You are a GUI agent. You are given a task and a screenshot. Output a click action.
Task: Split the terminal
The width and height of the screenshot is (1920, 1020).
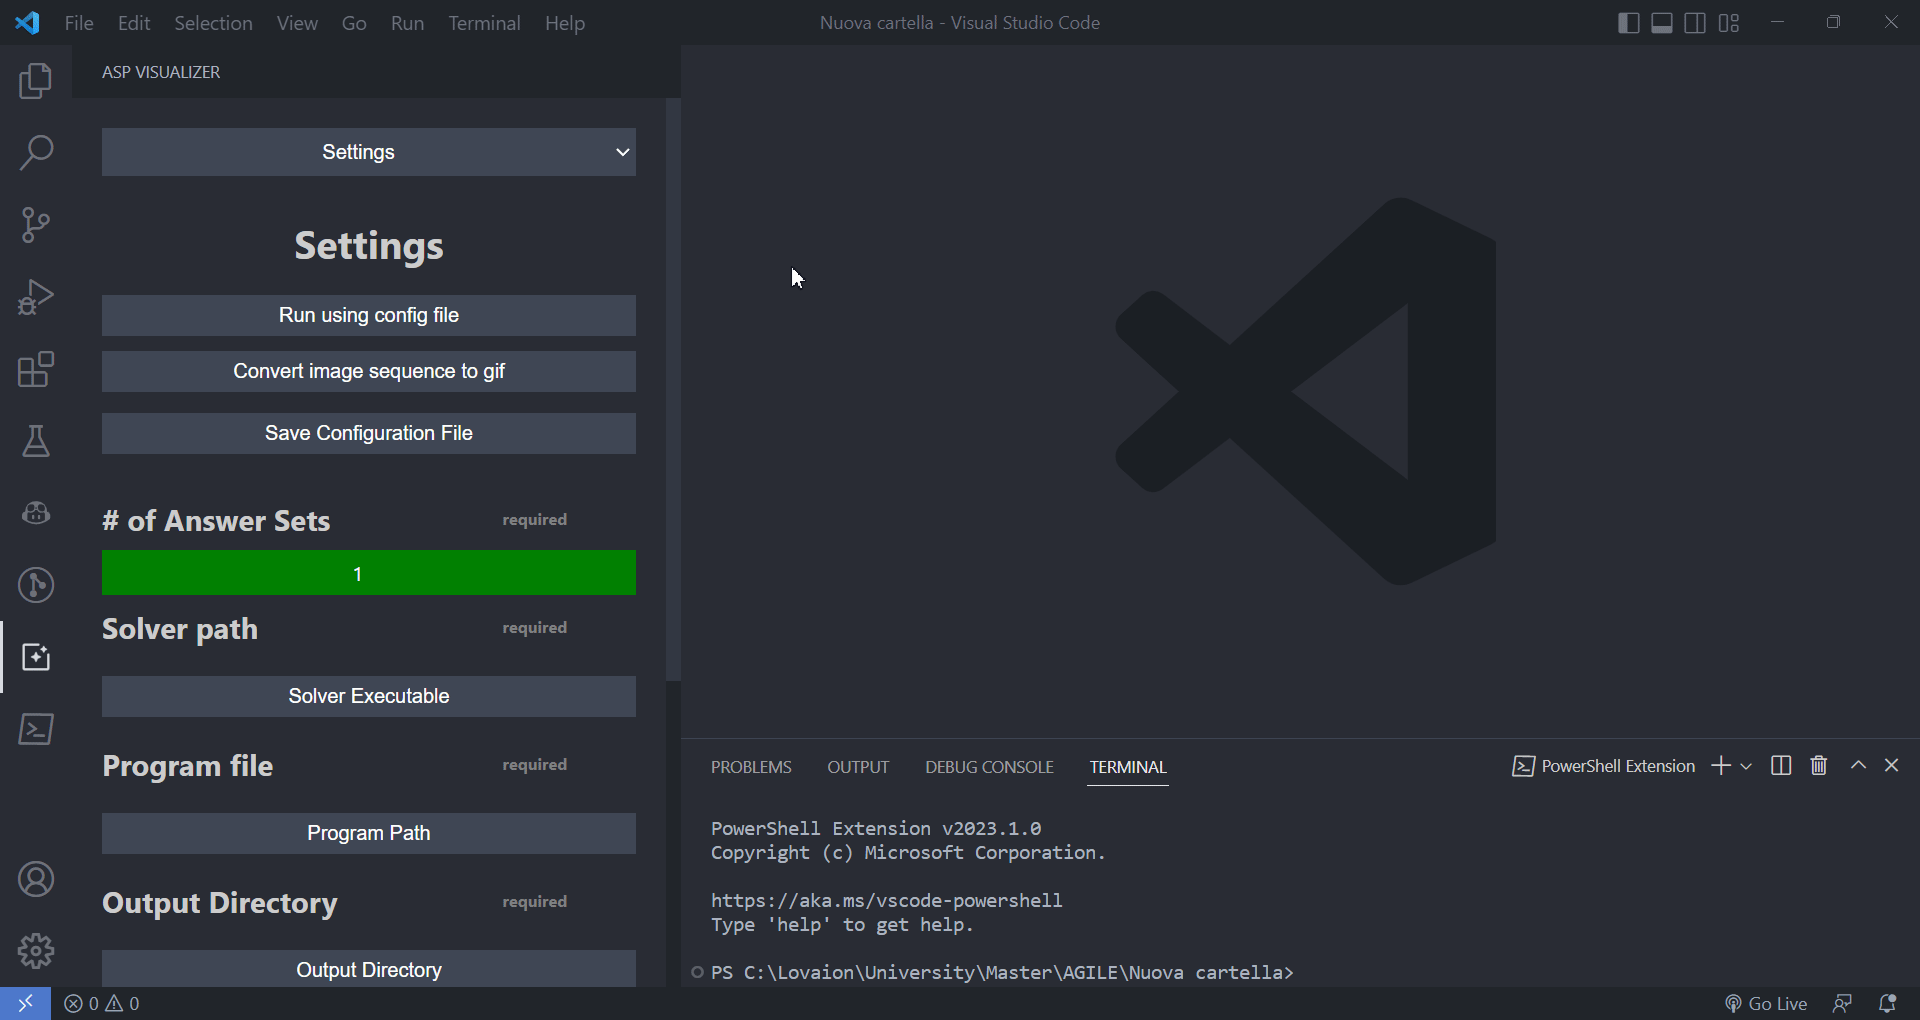(x=1781, y=766)
